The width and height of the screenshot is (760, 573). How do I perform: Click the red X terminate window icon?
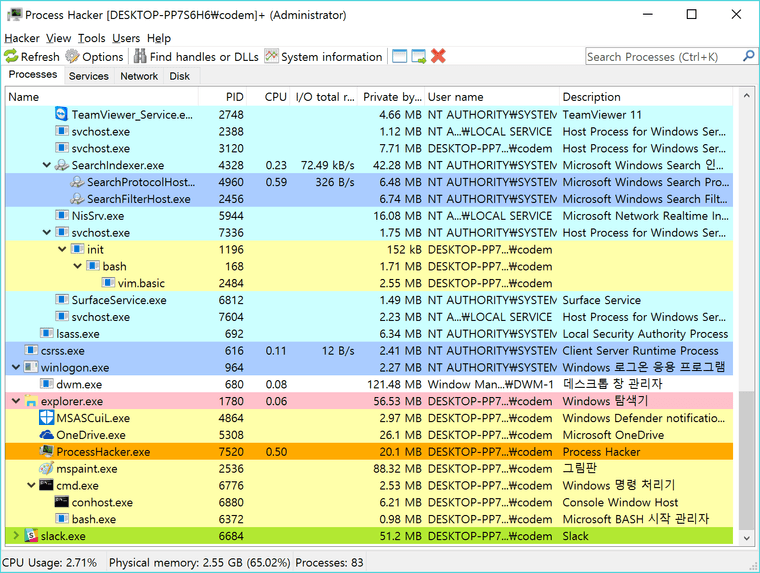pos(438,57)
